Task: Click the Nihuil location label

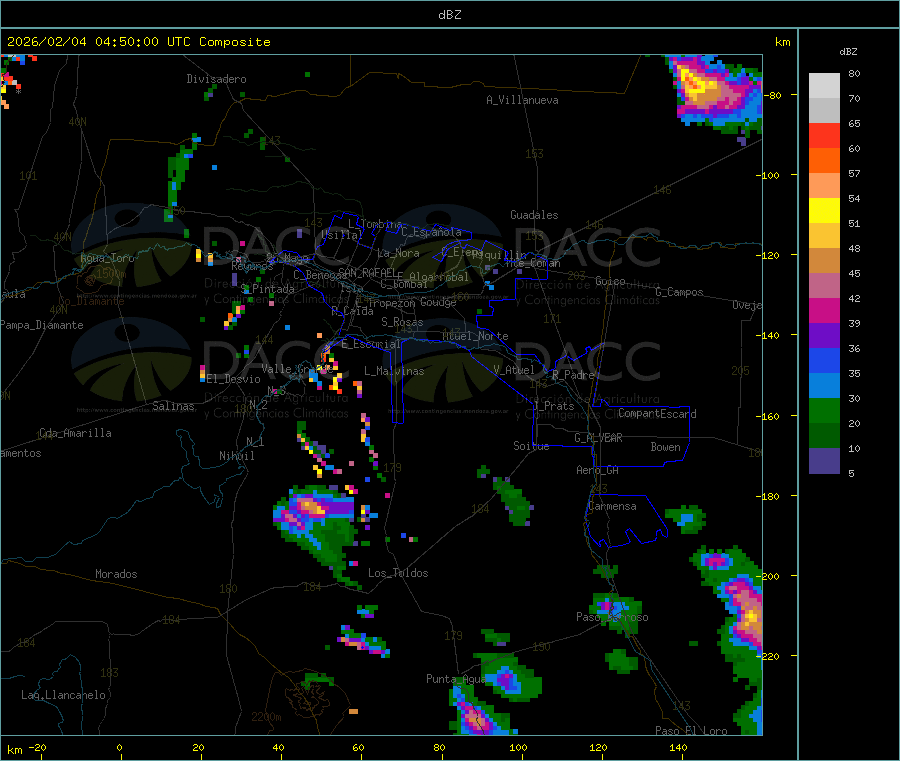Action: click(x=236, y=456)
